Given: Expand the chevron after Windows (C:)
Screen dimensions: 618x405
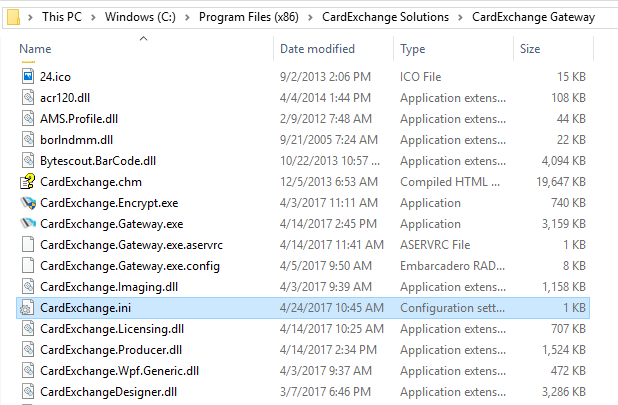Looking at the screenshot, I should pyautogui.click(x=187, y=17).
